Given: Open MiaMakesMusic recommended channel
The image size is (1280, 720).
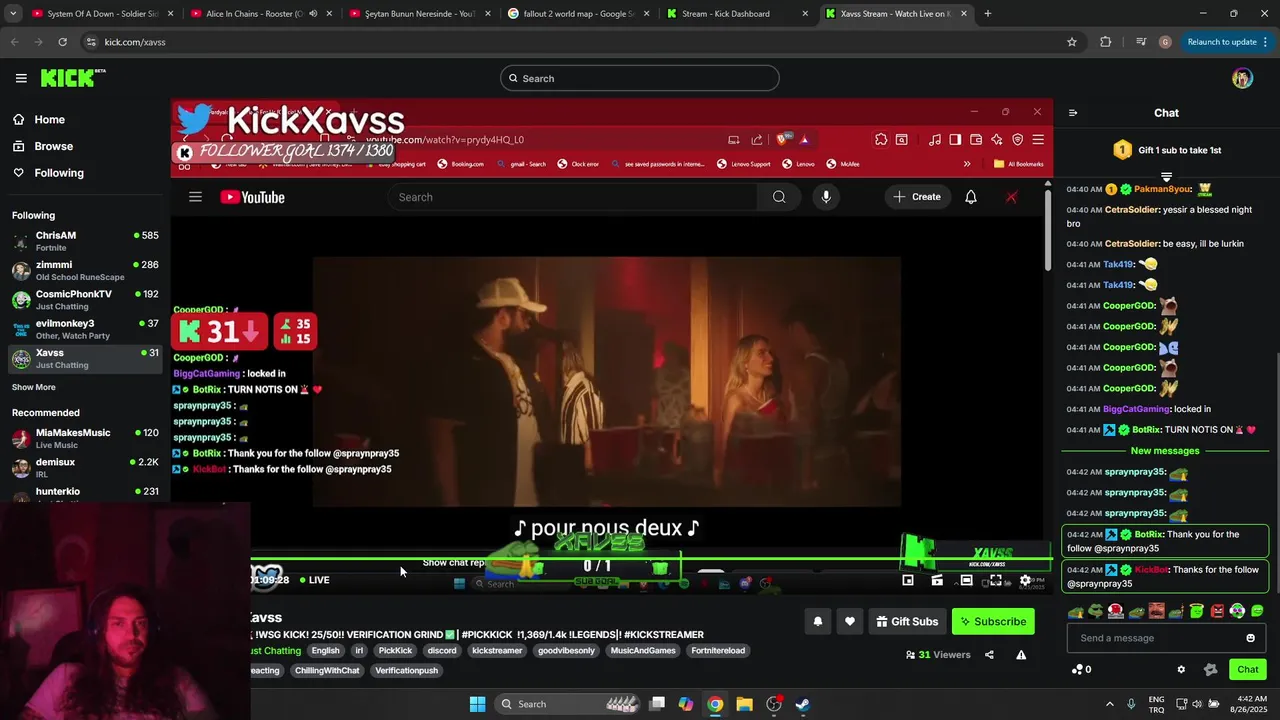Looking at the screenshot, I should click(85, 438).
